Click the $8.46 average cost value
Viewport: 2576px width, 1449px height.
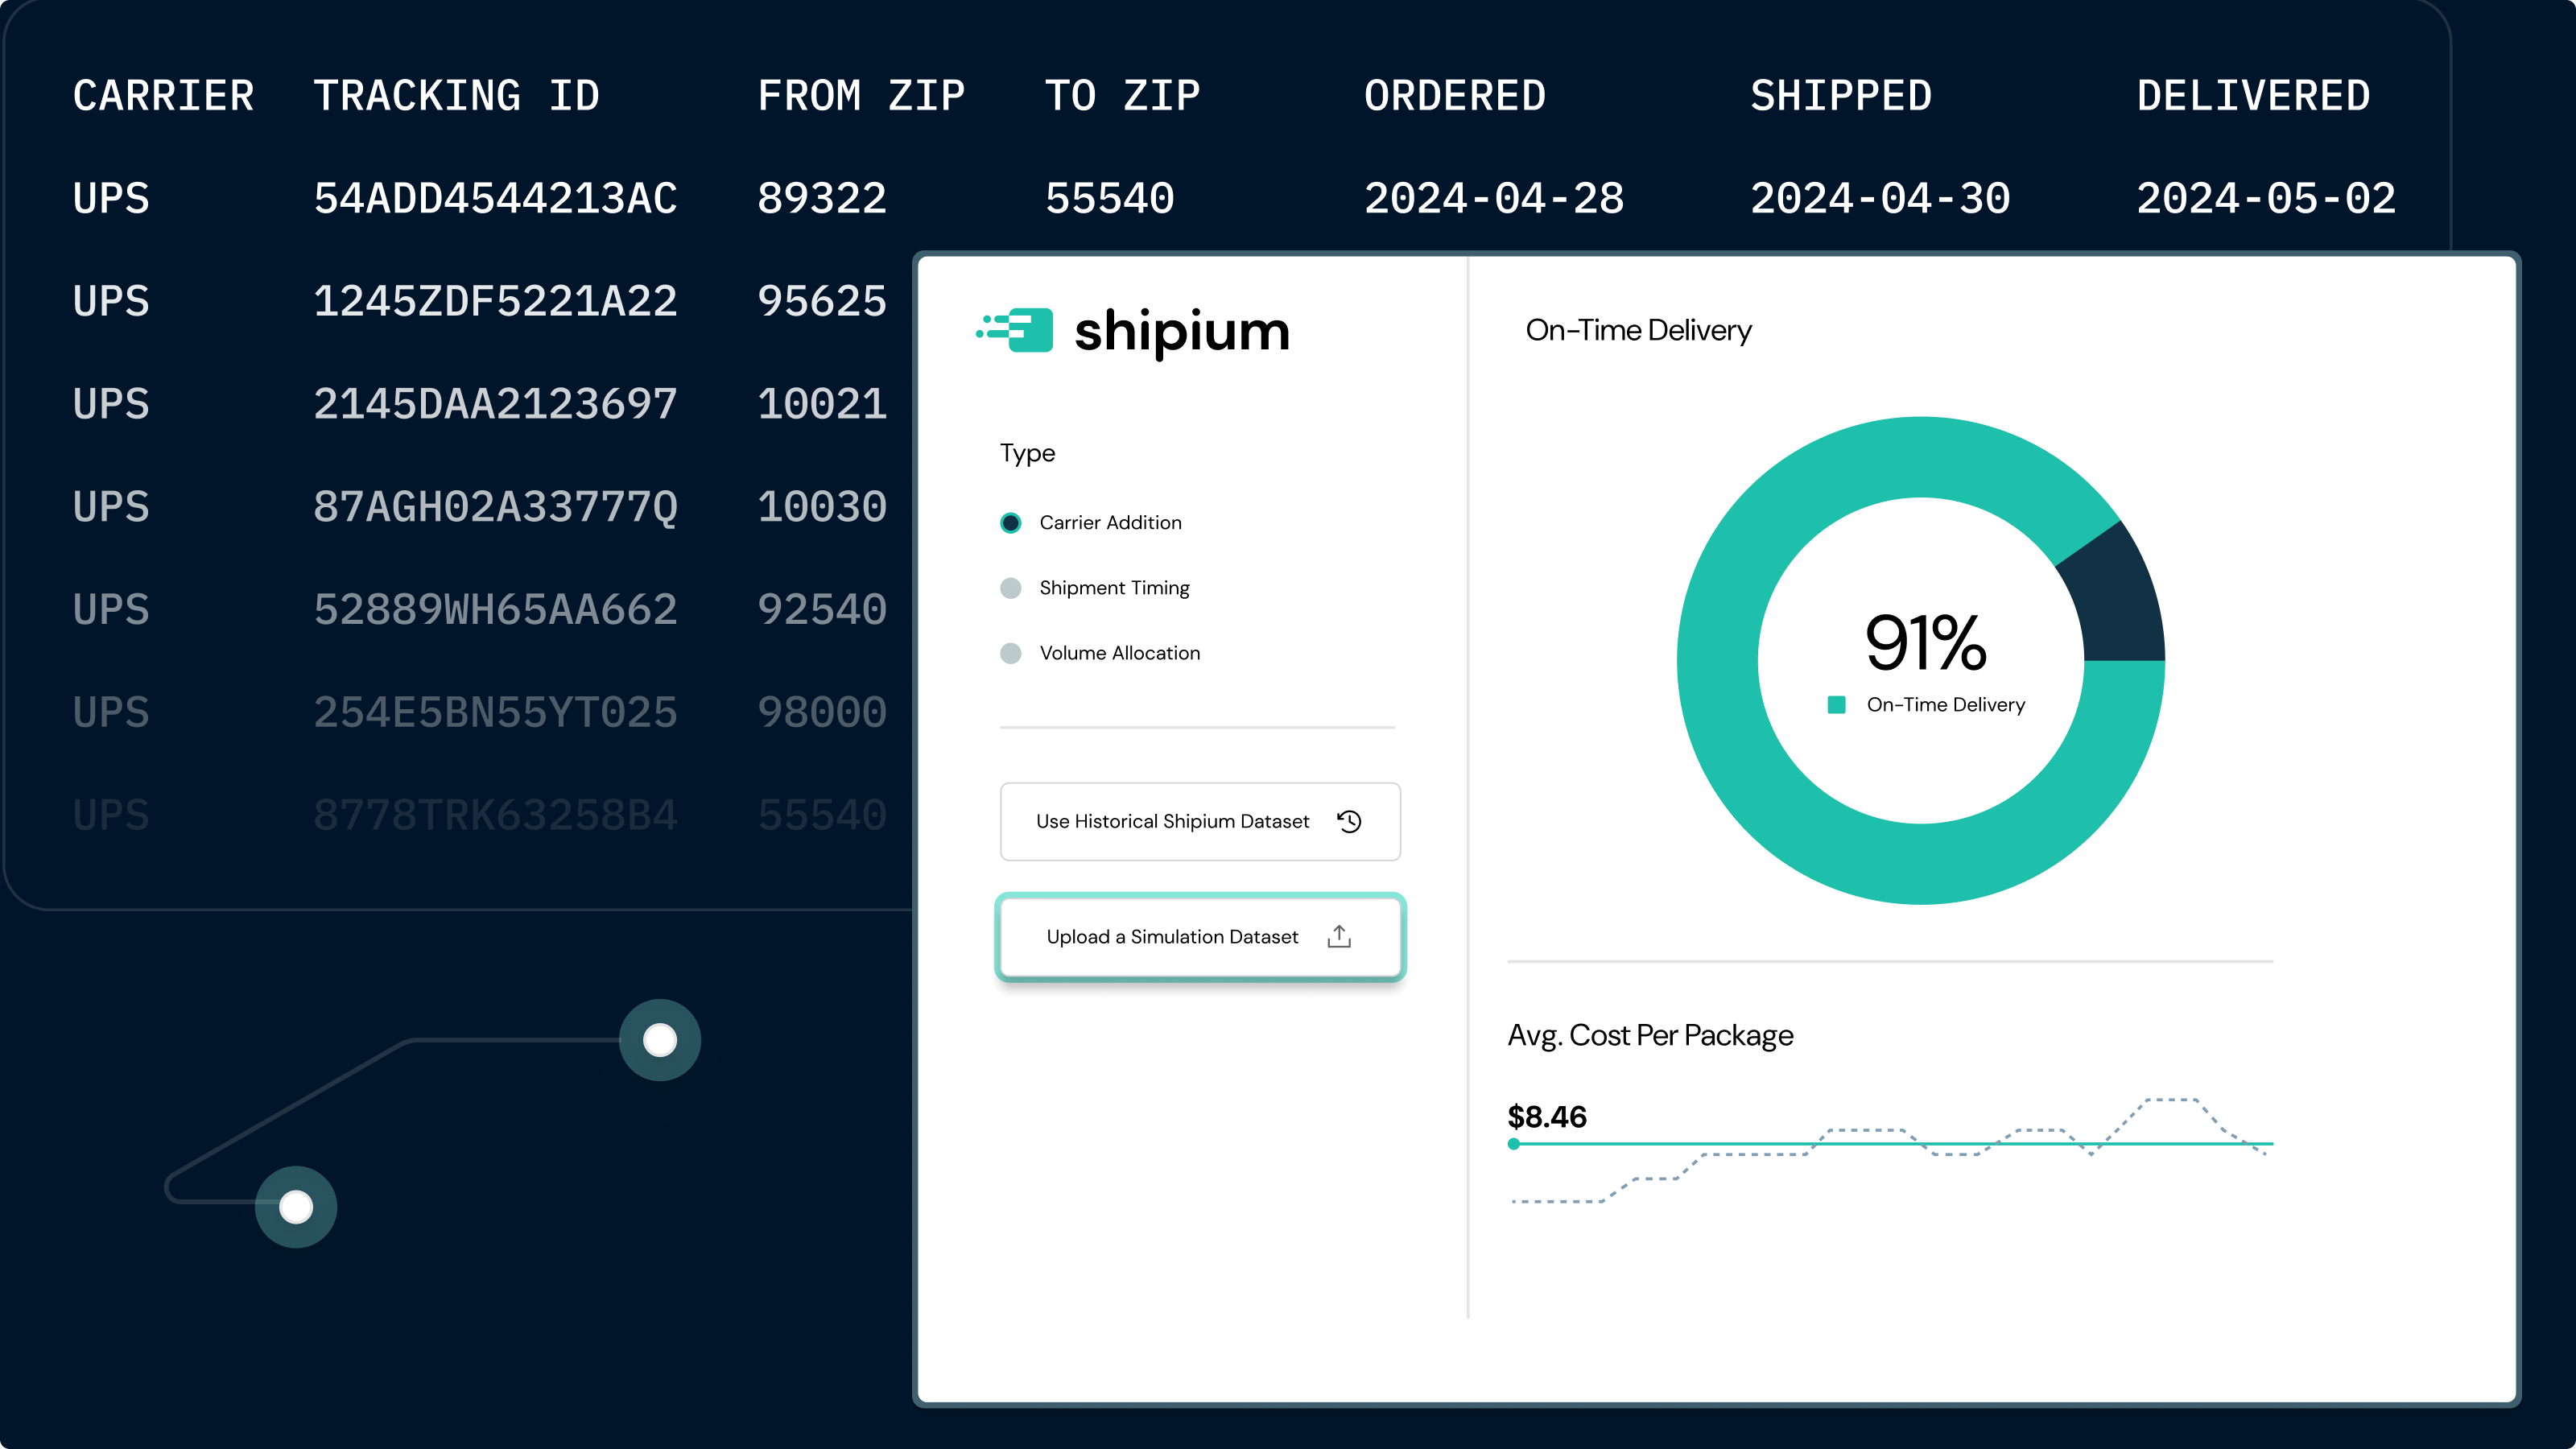point(1547,1116)
